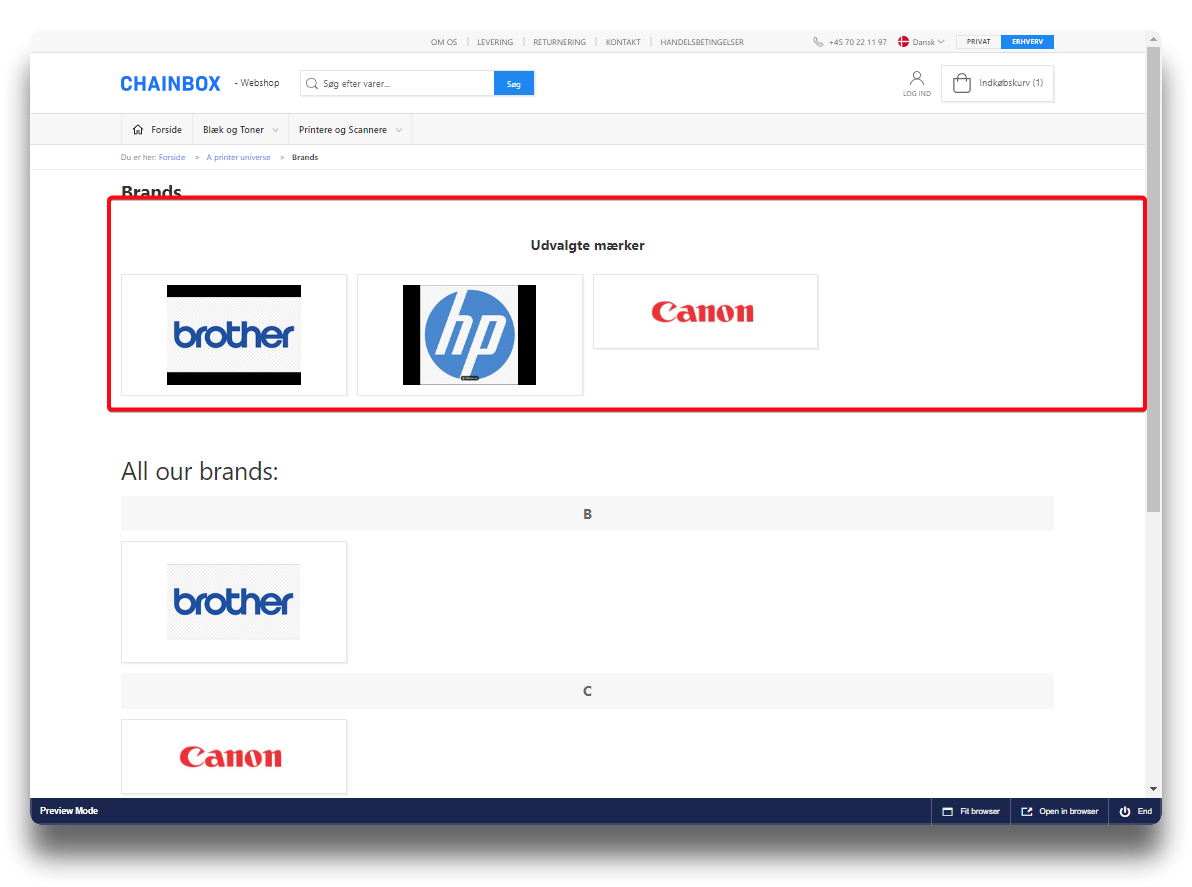
Task: Expand the Dansk language dropdown
Action: pyautogui.click(x=922, y=42)
